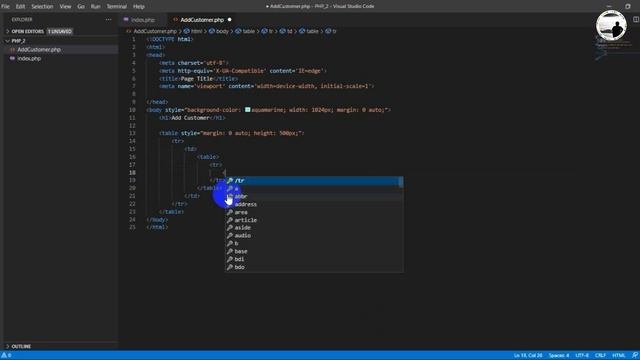The height and width of the screenshot is (360, 640).
Task: Pick the base tag suggestion
Action: click(x=314, y=251)
